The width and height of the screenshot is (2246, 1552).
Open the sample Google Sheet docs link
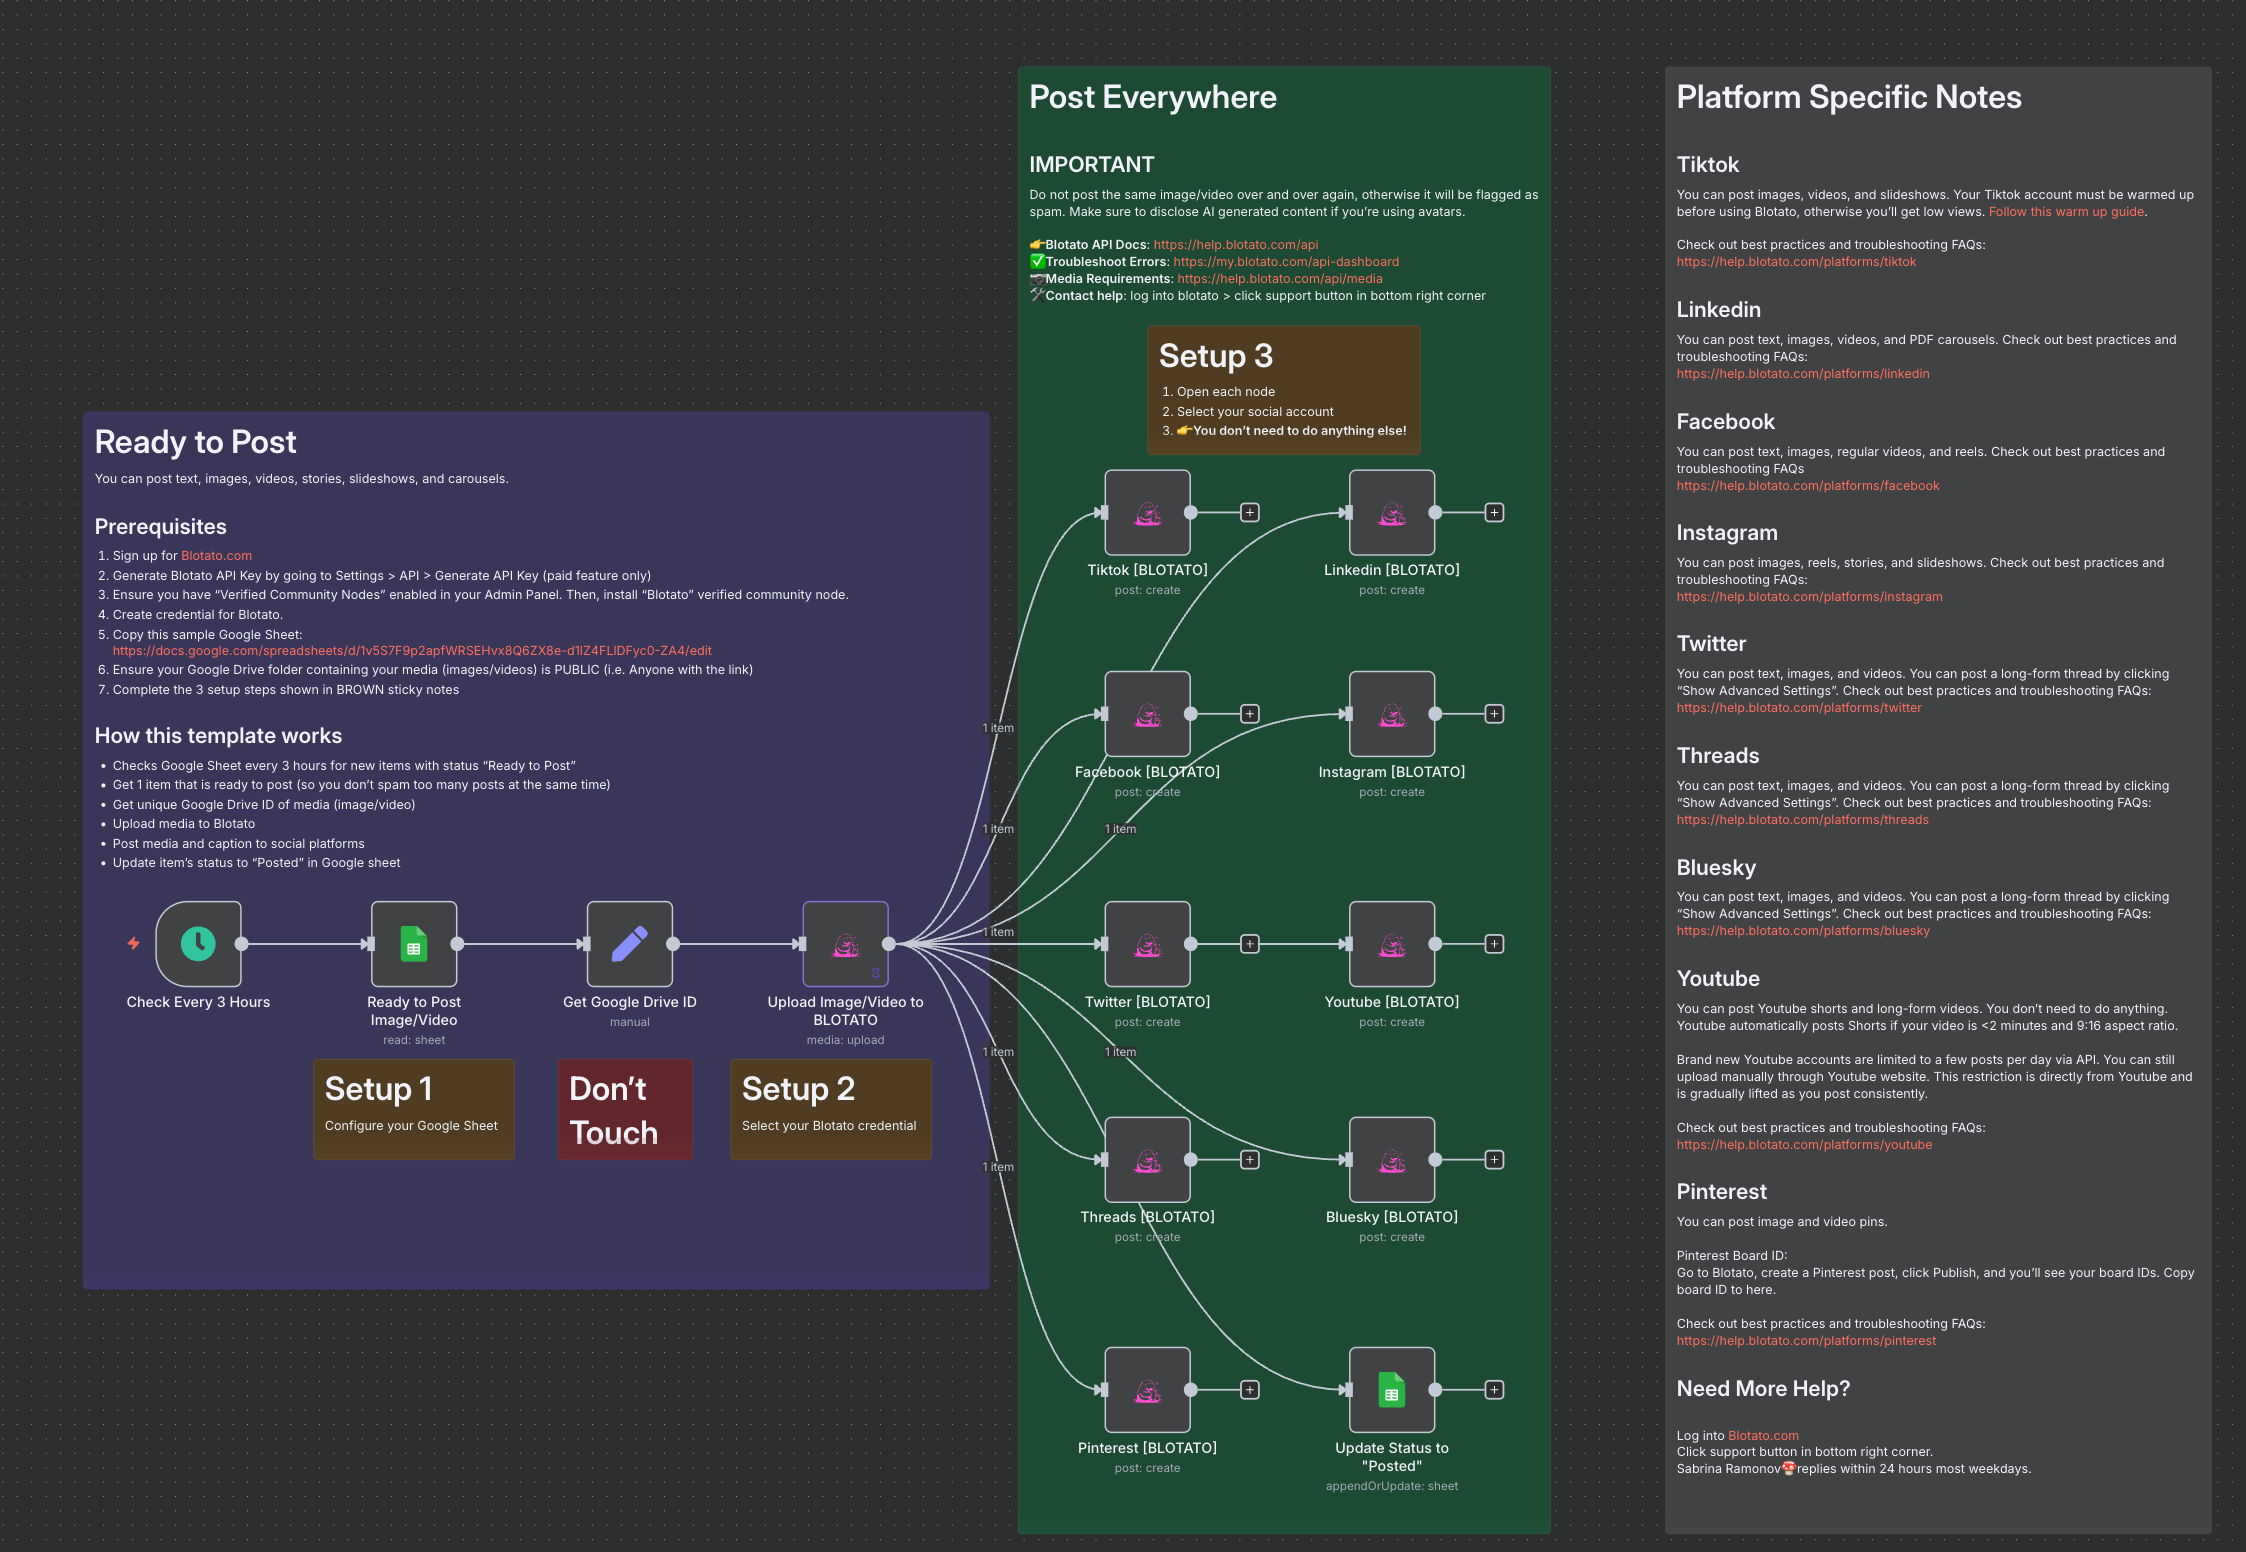[x=412, y=651]
